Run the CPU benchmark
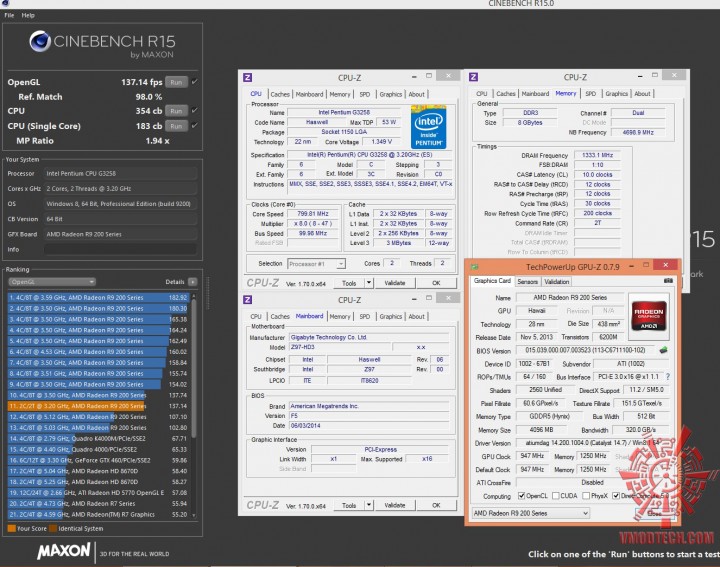720x567 pixels. (x=176, y=111)
